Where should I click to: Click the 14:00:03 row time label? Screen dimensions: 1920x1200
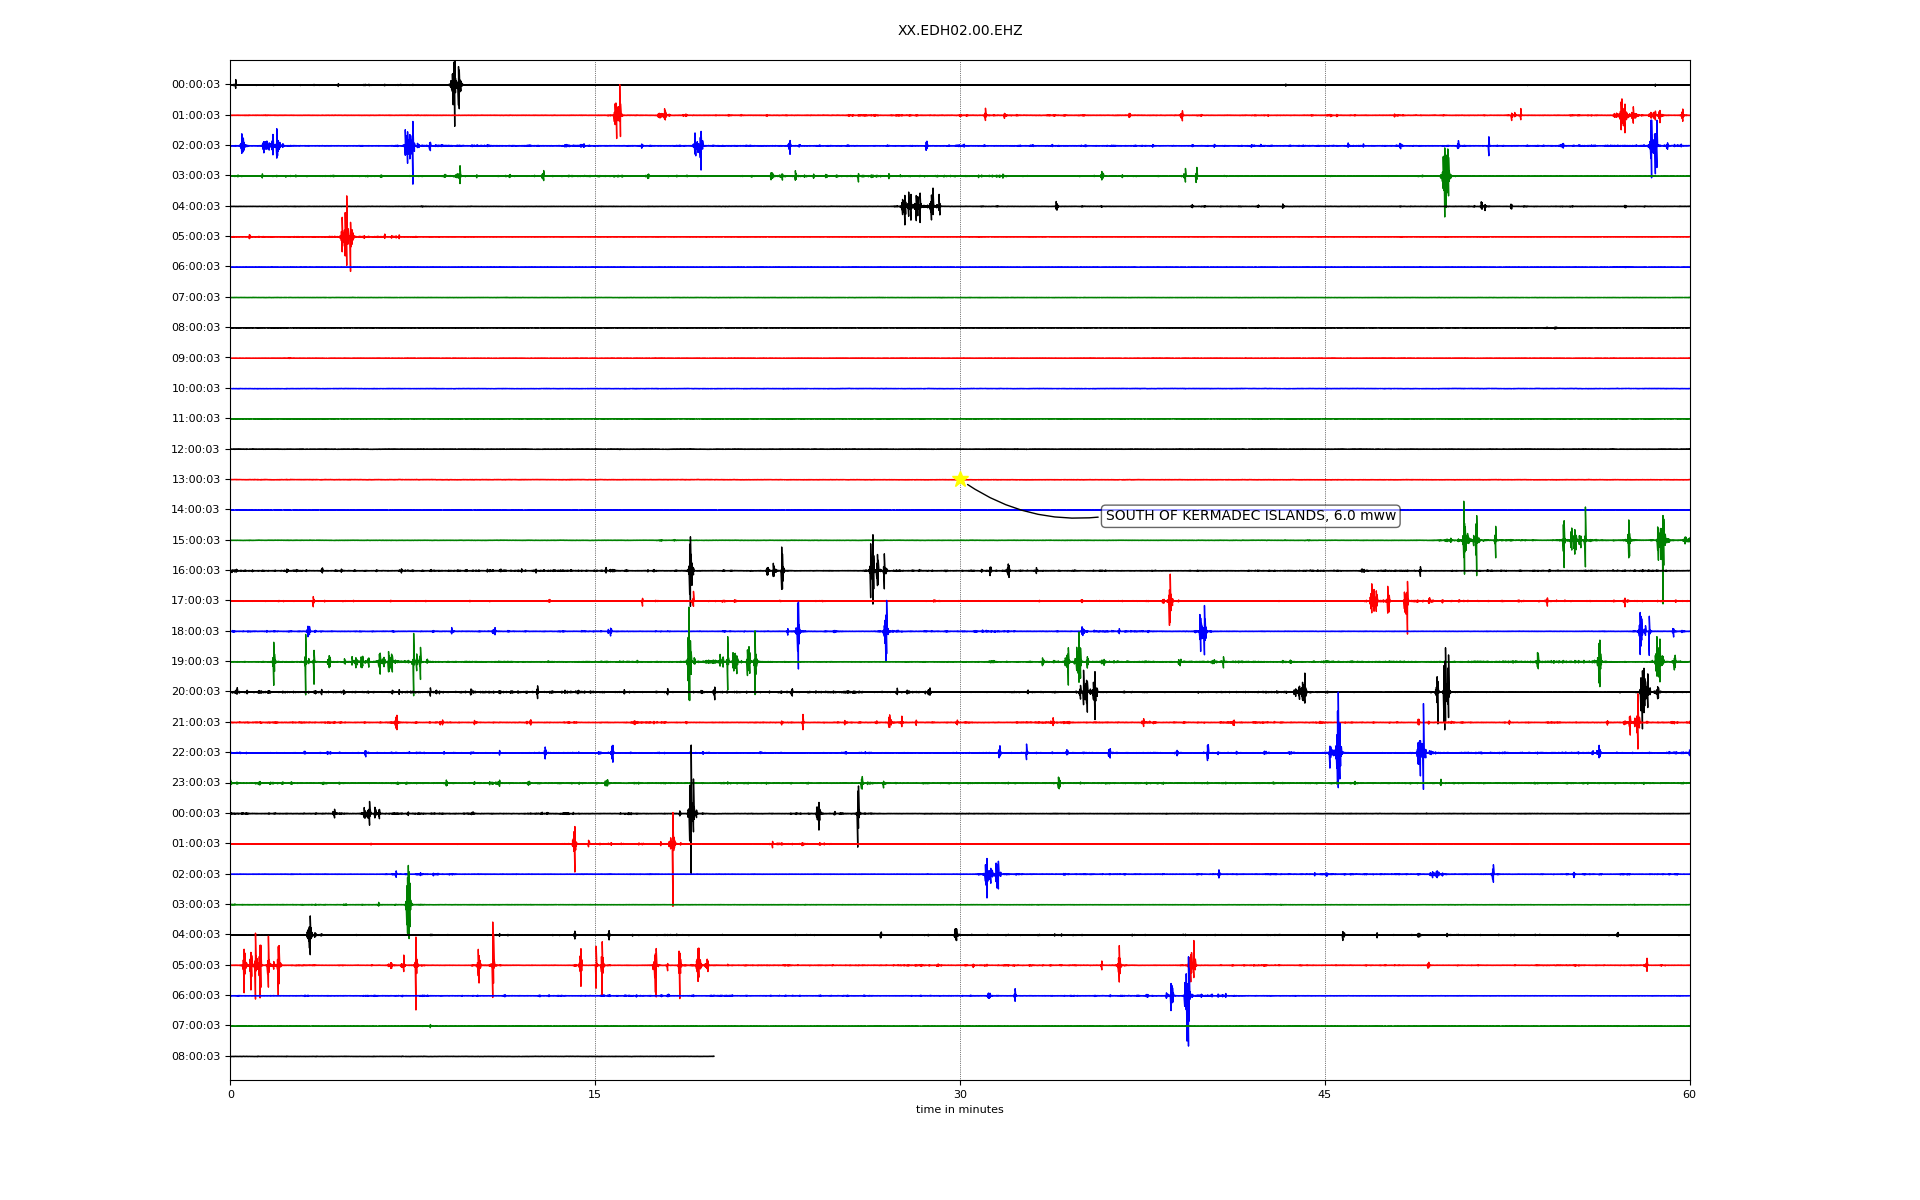coord(196,510)
